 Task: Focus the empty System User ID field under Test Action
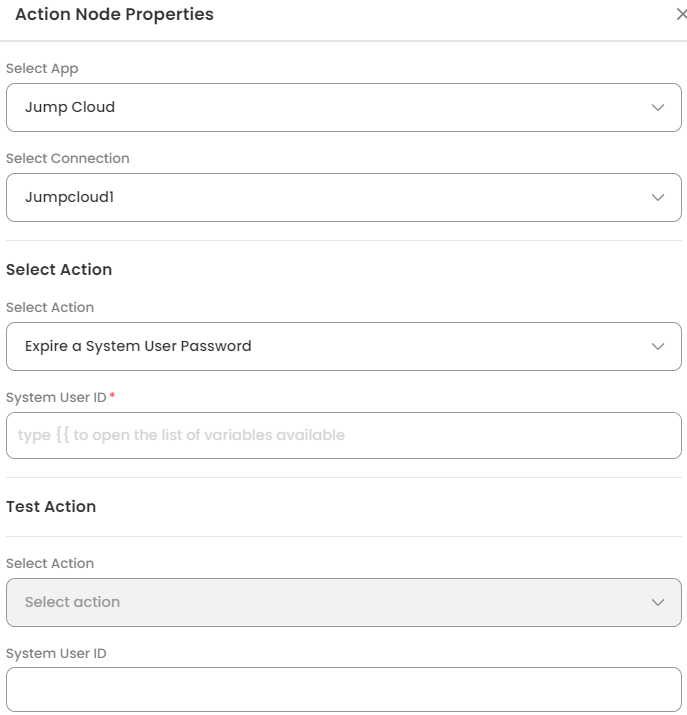343,690
